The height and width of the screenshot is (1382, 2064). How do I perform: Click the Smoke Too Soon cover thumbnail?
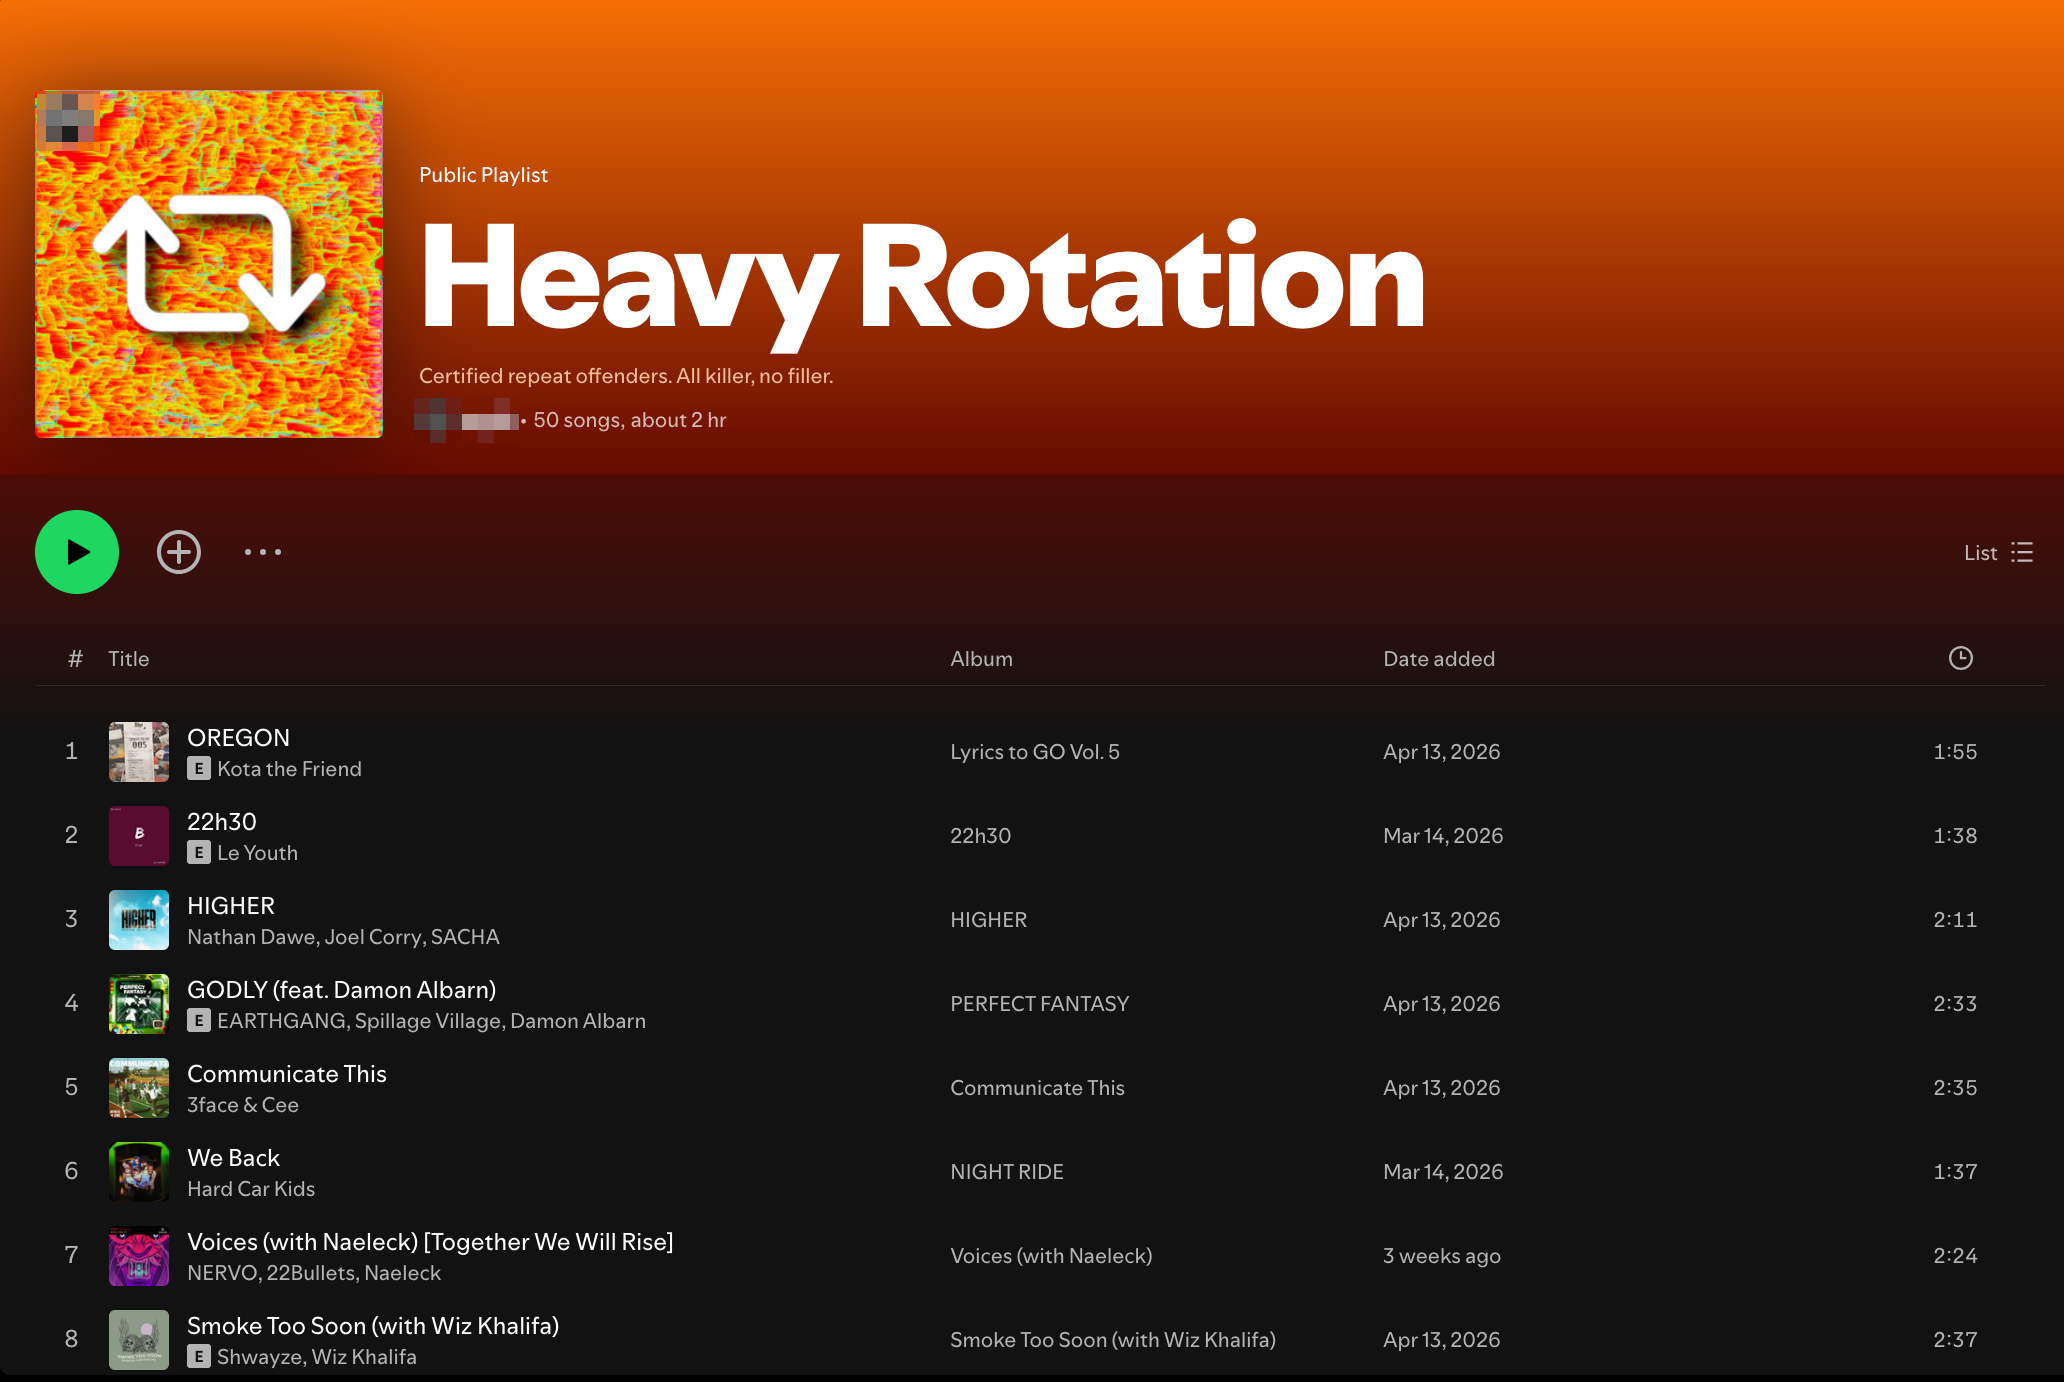click(139, 1340)
